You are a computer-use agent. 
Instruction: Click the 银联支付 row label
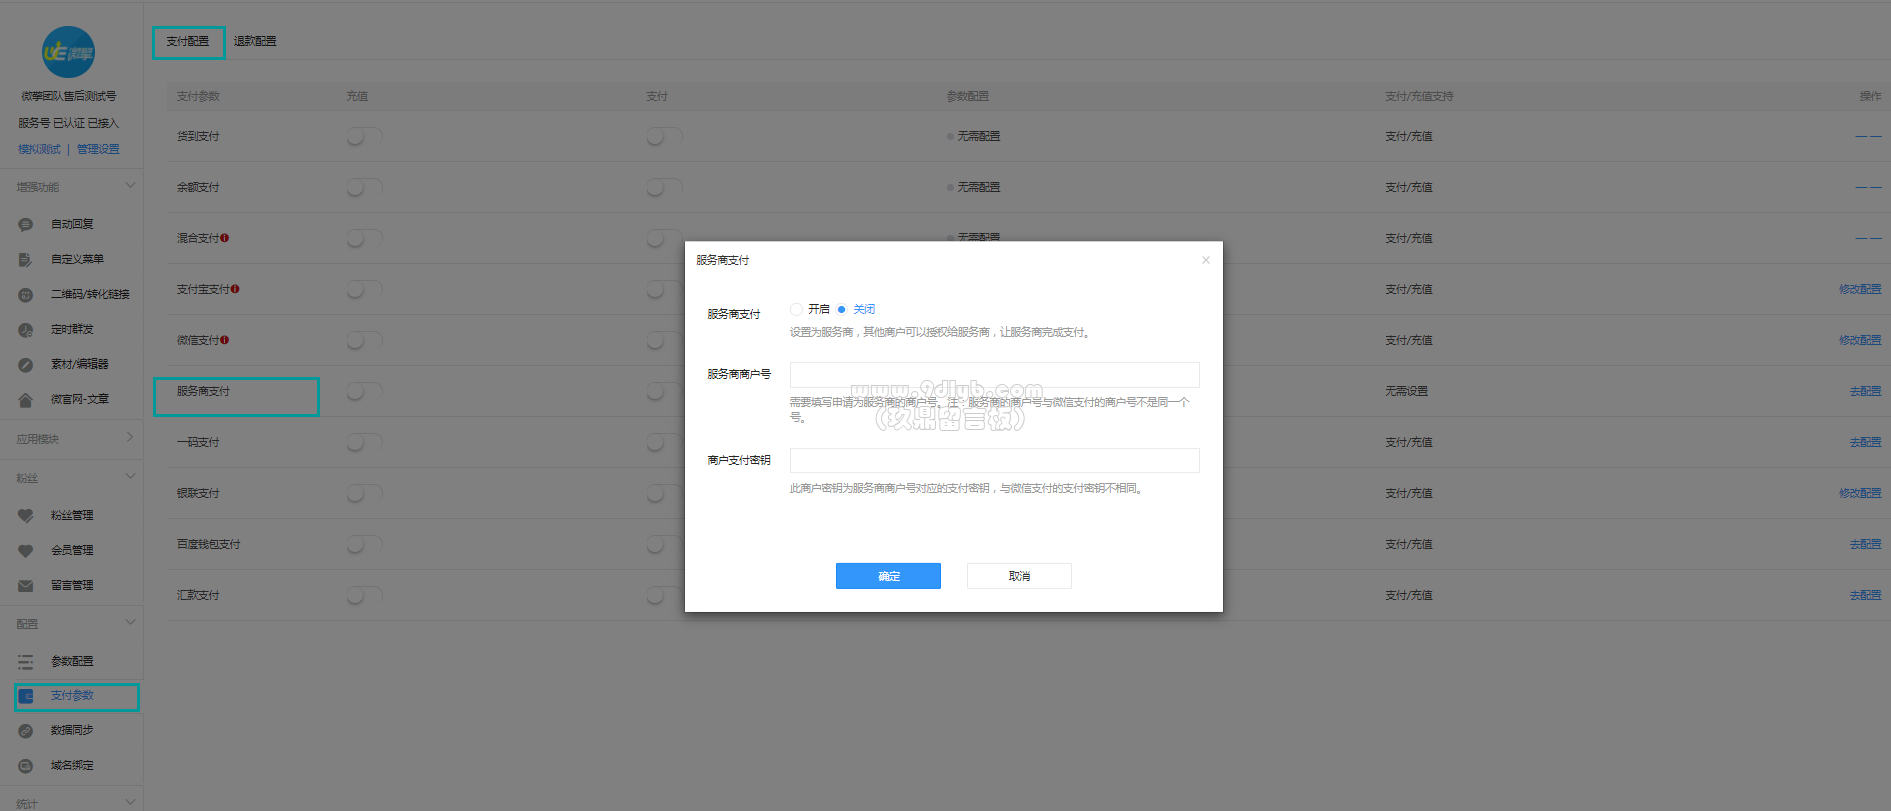coord(198,493)
